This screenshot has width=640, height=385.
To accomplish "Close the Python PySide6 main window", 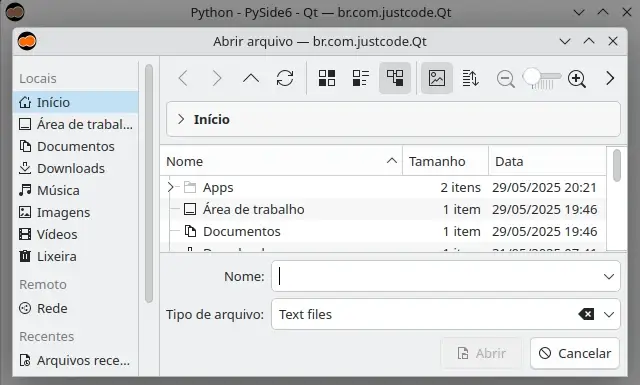I will pyautogui.click(x=627, y=12).
